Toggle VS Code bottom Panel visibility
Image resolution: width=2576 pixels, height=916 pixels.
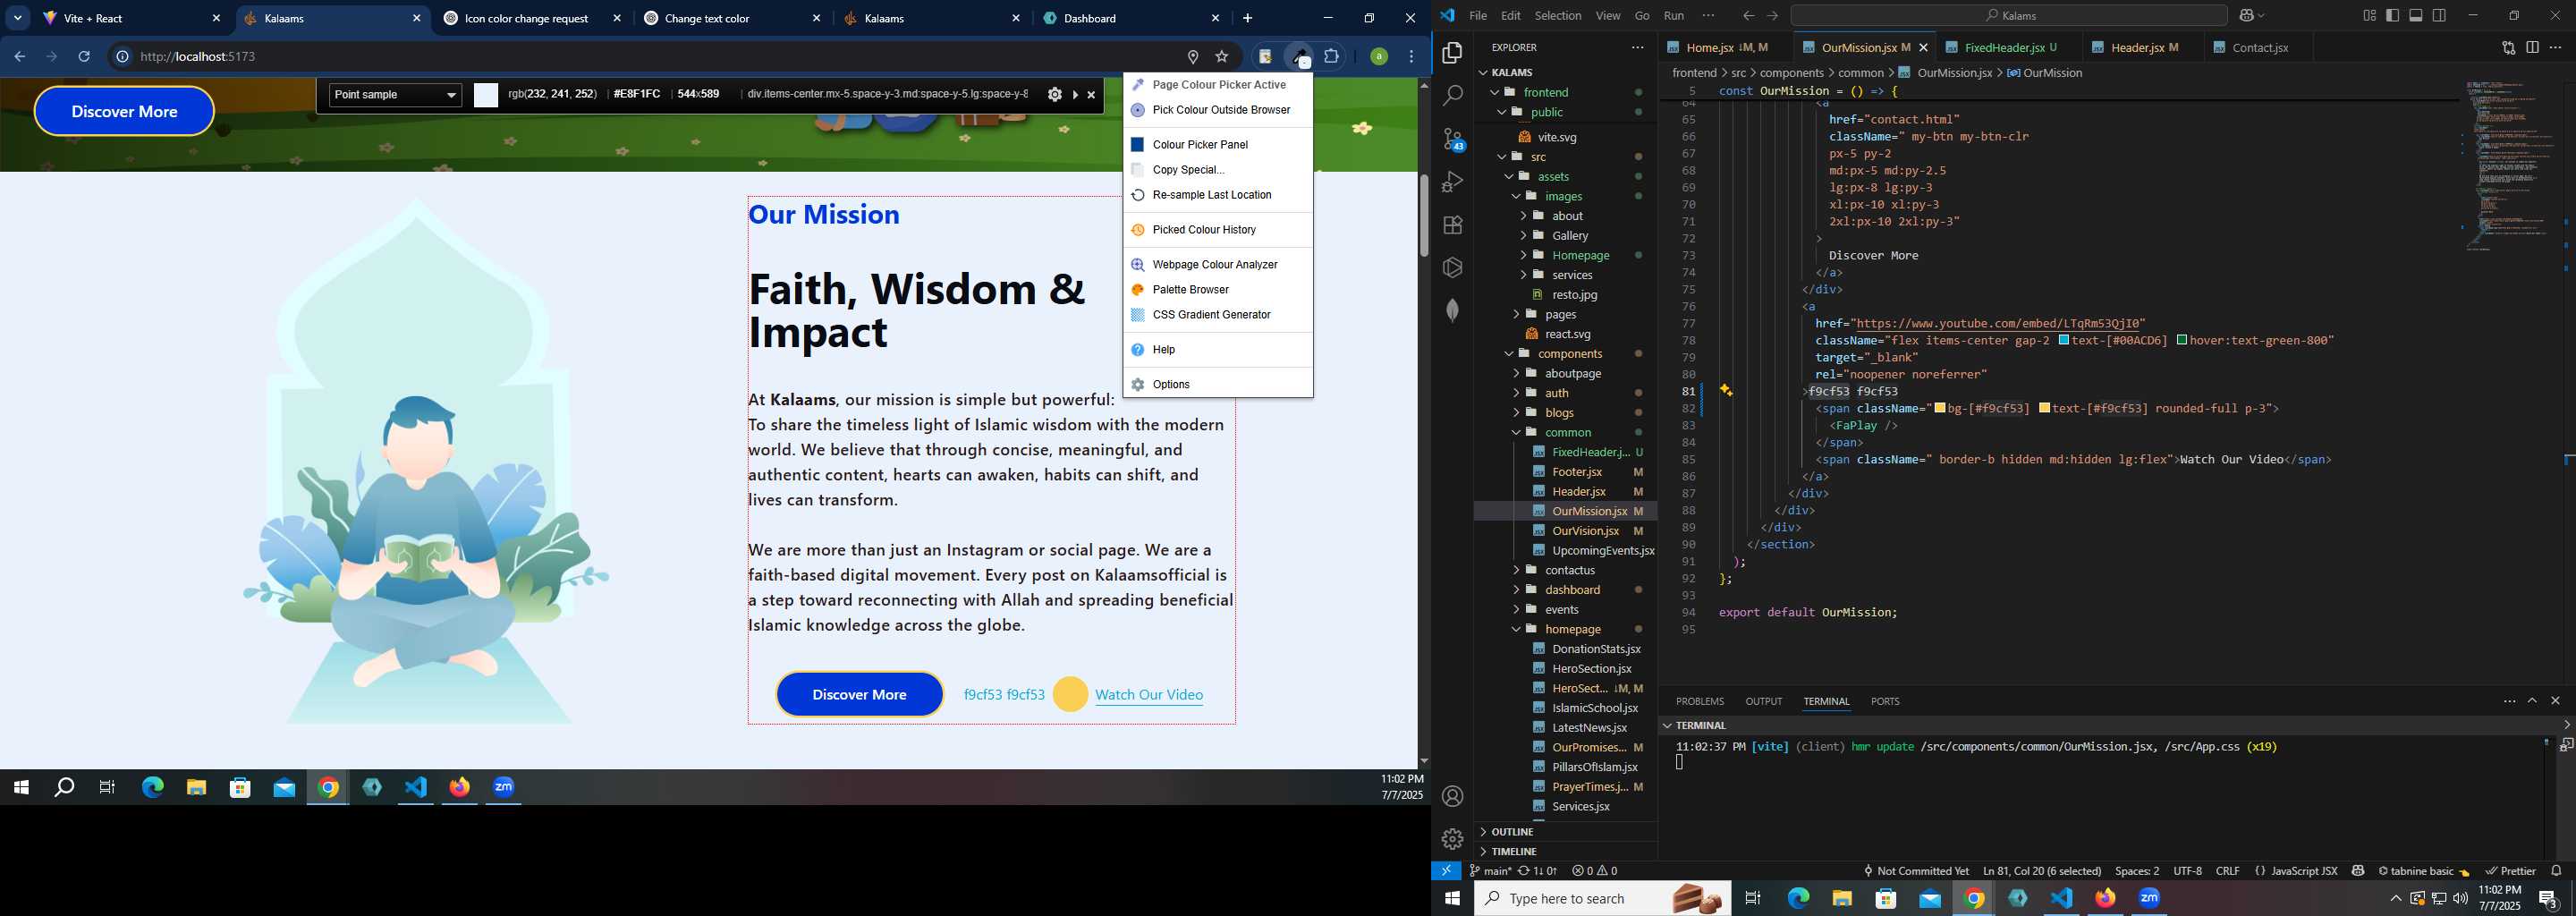click(2416, 15)
